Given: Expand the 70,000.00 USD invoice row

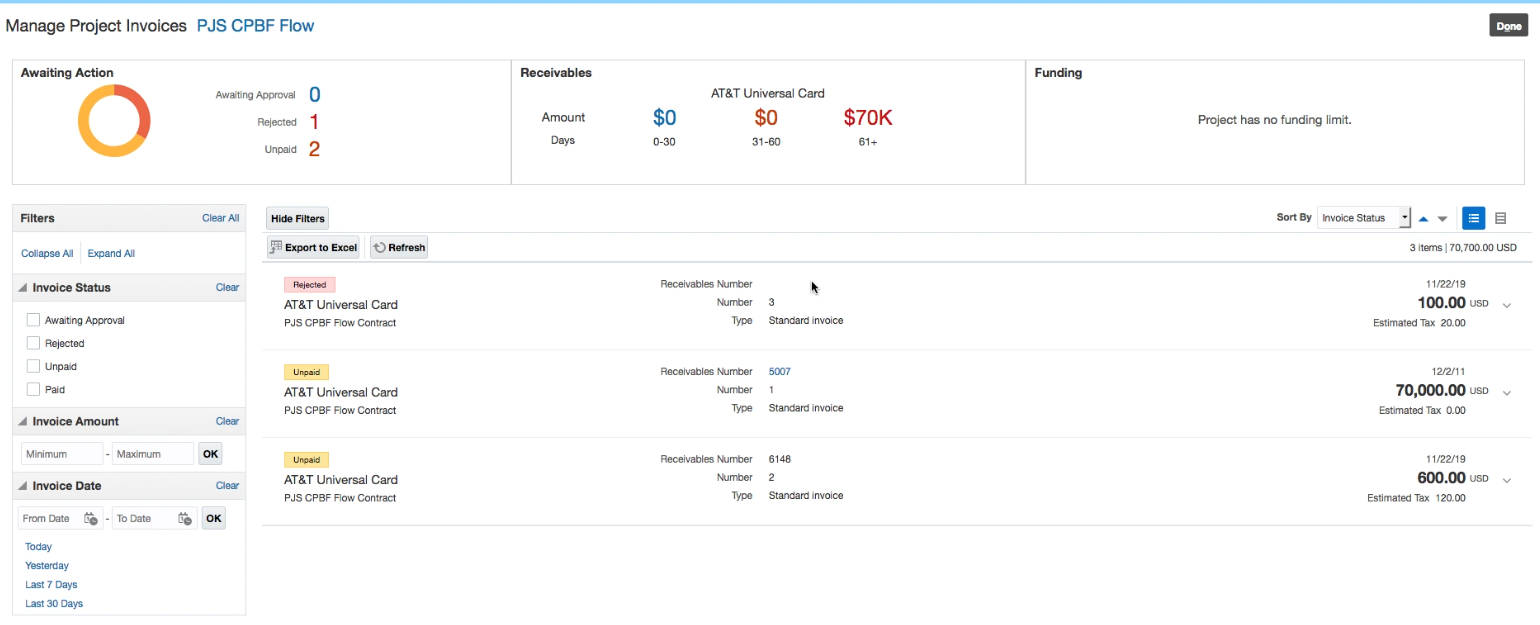Looking at the screenshot, I should [1507, 393].
